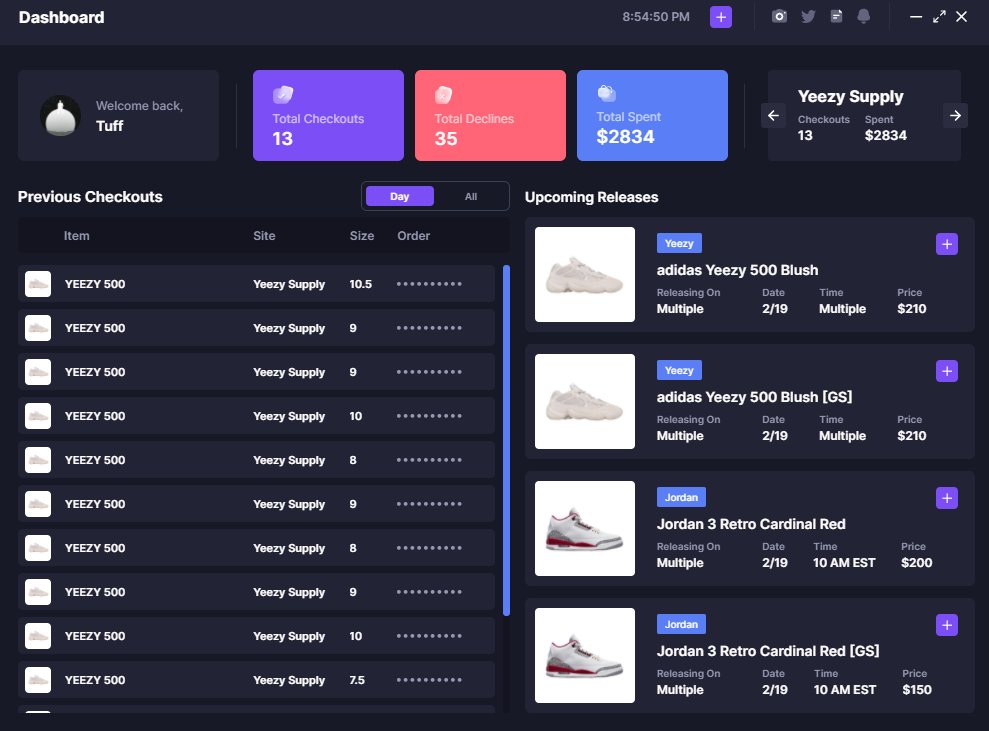Open the Twitter bird icon
This screenshot has height=731, width=989.
(x=808, y=16)
